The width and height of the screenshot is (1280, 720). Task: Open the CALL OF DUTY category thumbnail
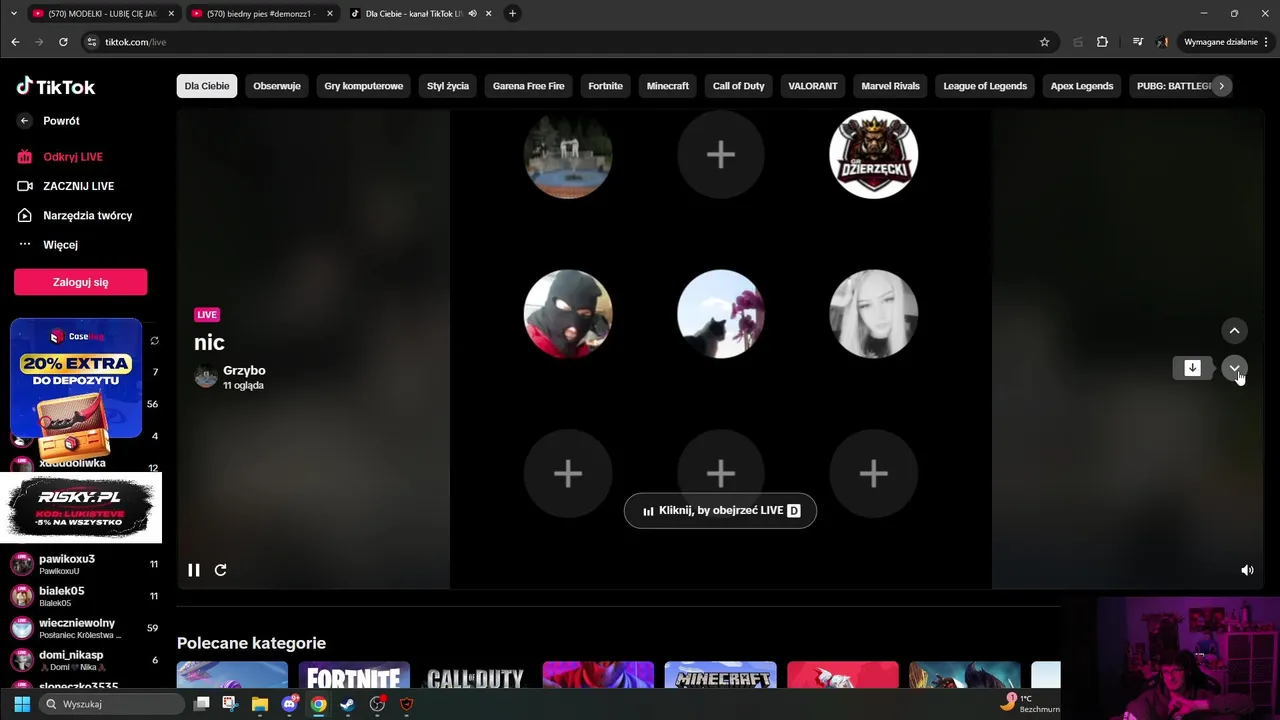(x=476, y=675)
